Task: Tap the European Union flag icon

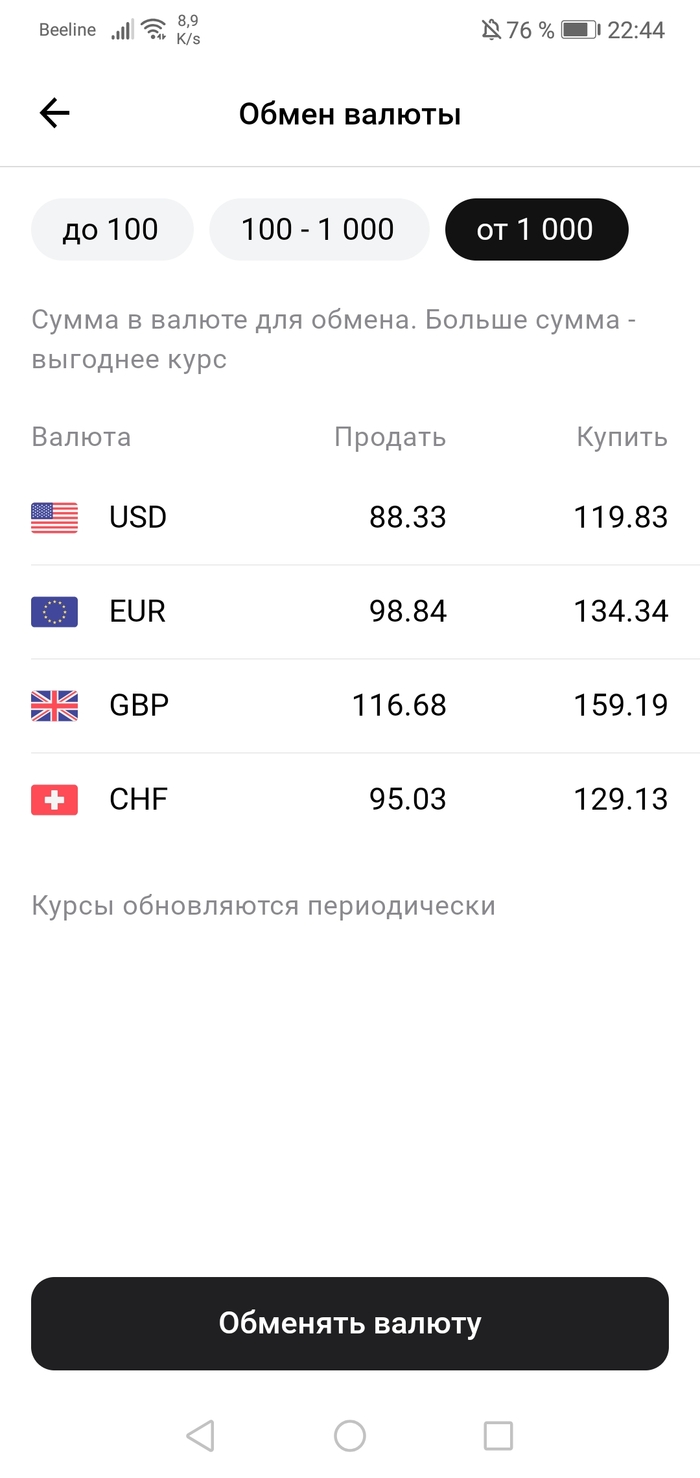Action: click(54, 611)
